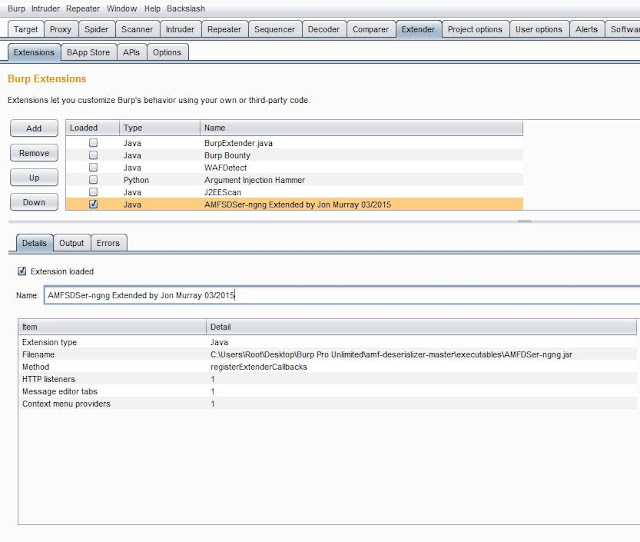Image resolution: width=640 pixels, height=542 pixels.
Task: Toggle Loaded checkbox for WAFDetect
Action: pyautogui.click(x=93, y=167)
